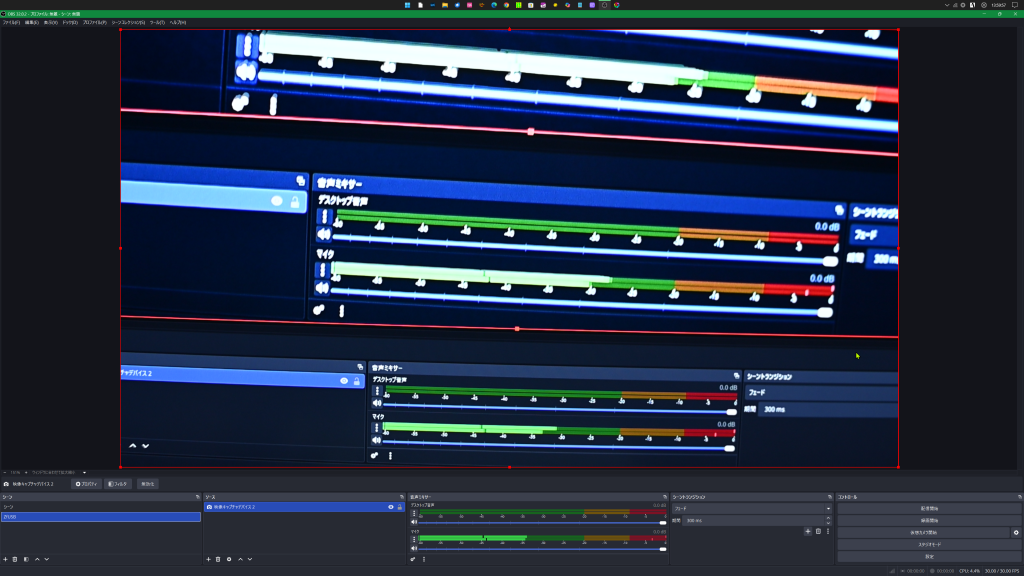Add a scene transition with plus icon

pyautogui.click(x=807, y=531)
